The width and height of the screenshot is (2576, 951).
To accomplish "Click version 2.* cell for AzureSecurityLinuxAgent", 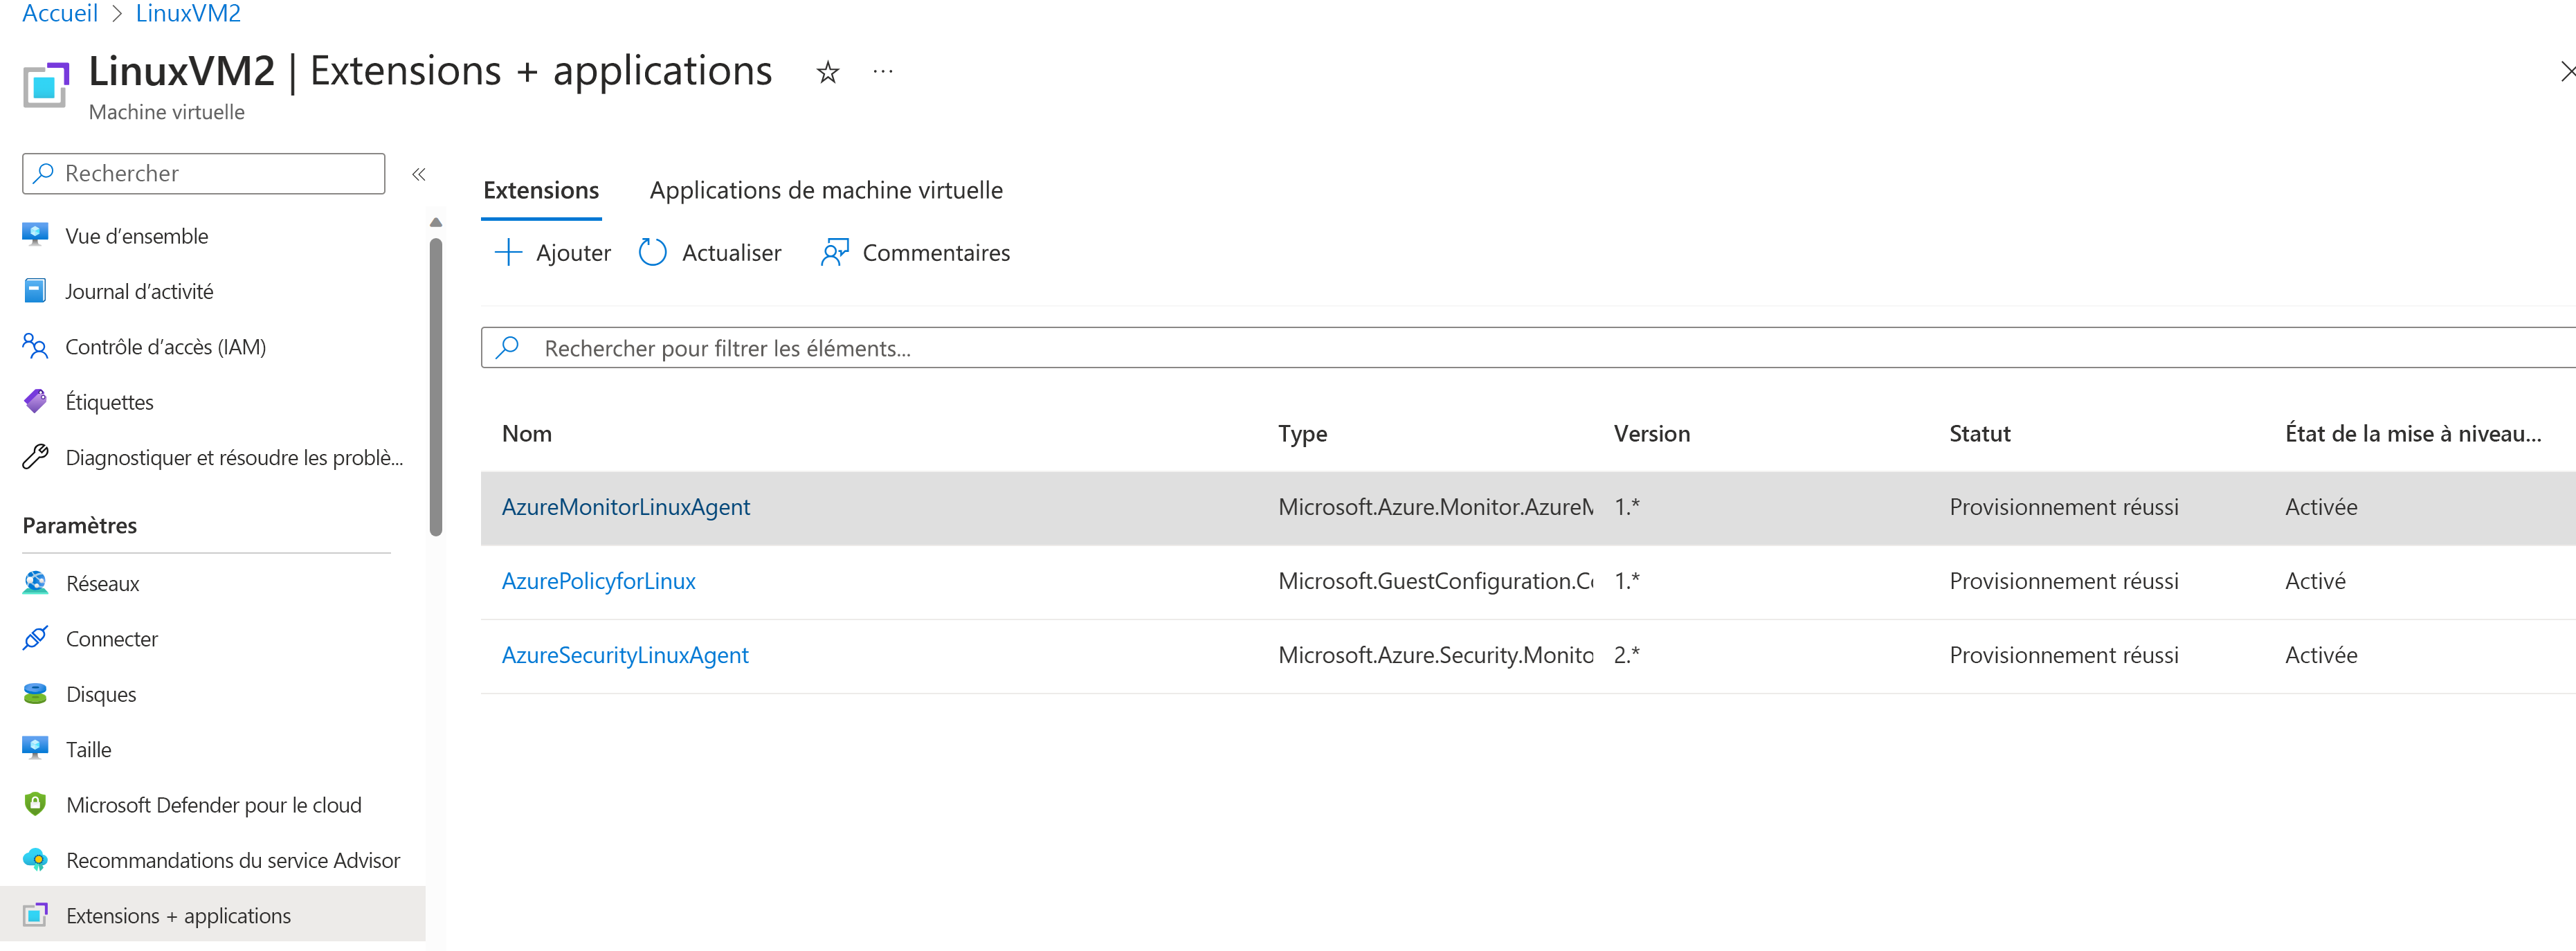I will (x=1626, y=655).
